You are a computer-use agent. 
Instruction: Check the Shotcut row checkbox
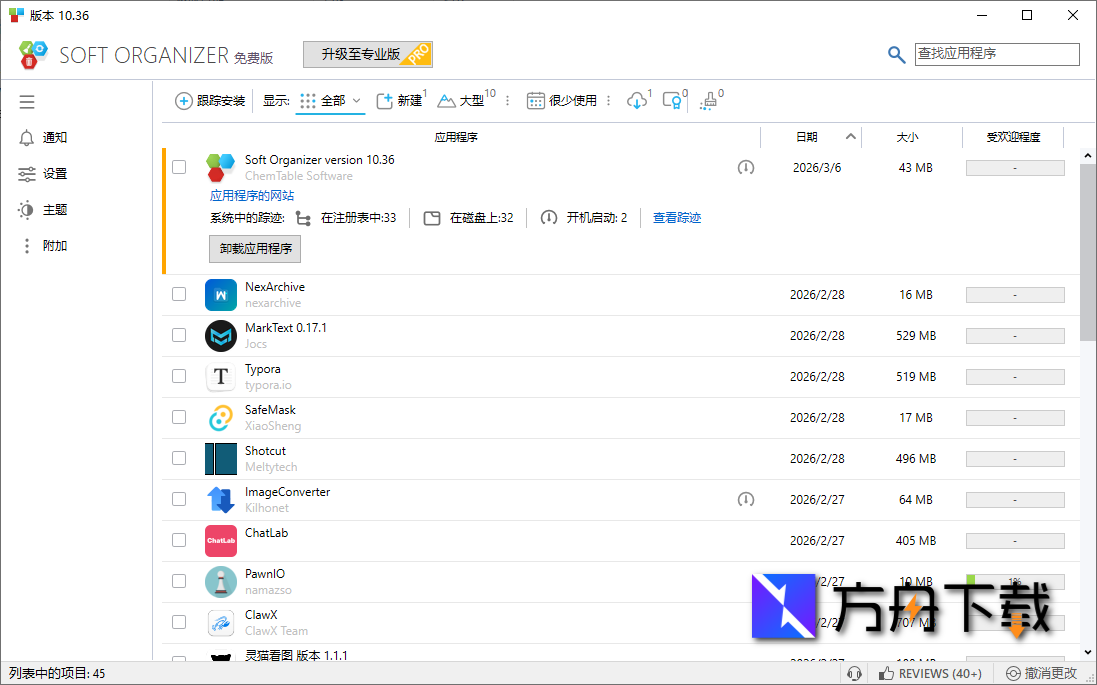[x=179, y=458]
